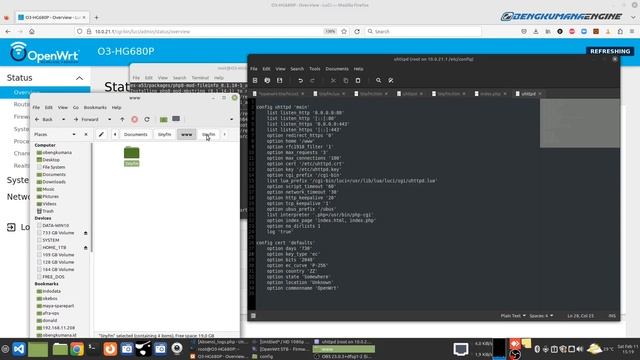Open Documents menu in text editor
Screen dimensions: 640x360
pyautogui.click(x=337, y=69)
